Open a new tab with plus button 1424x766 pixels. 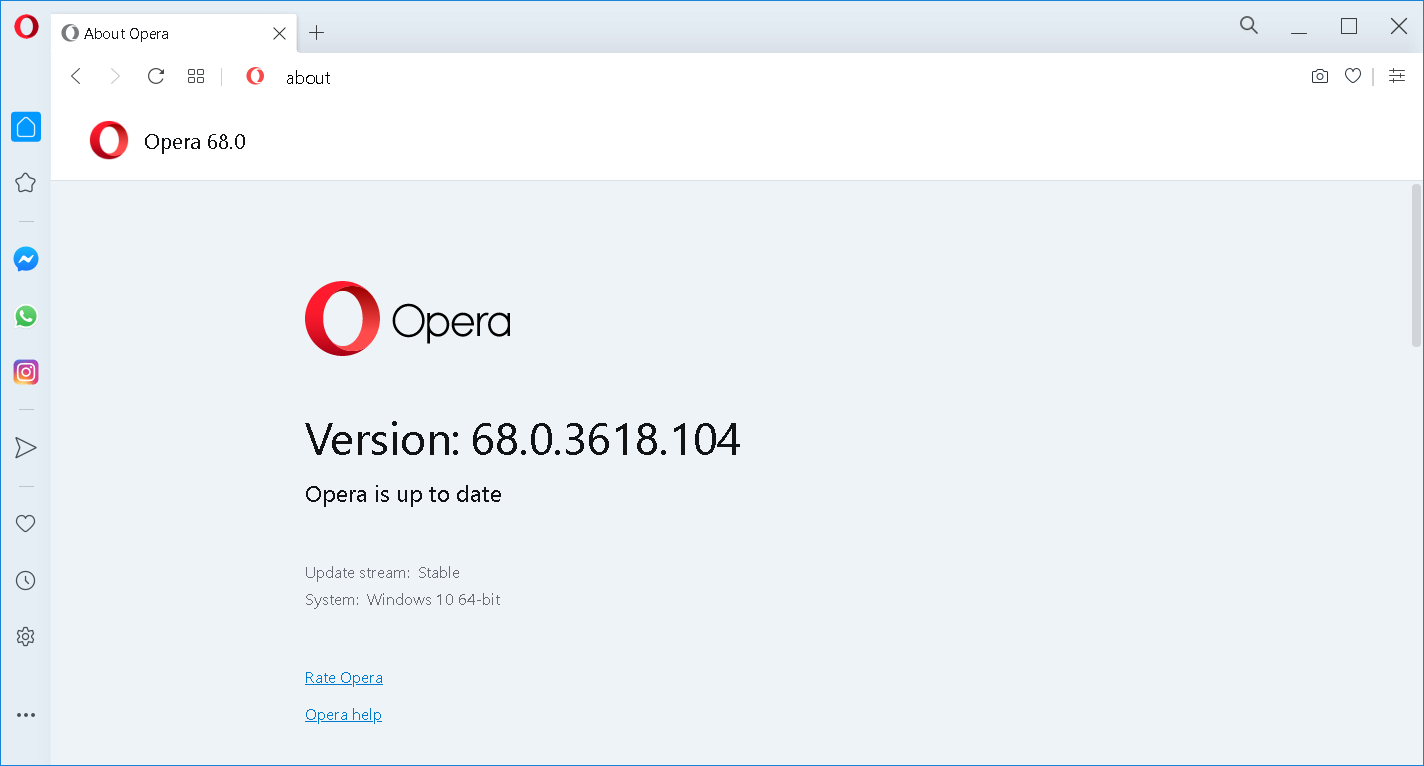tap(316, 33)
